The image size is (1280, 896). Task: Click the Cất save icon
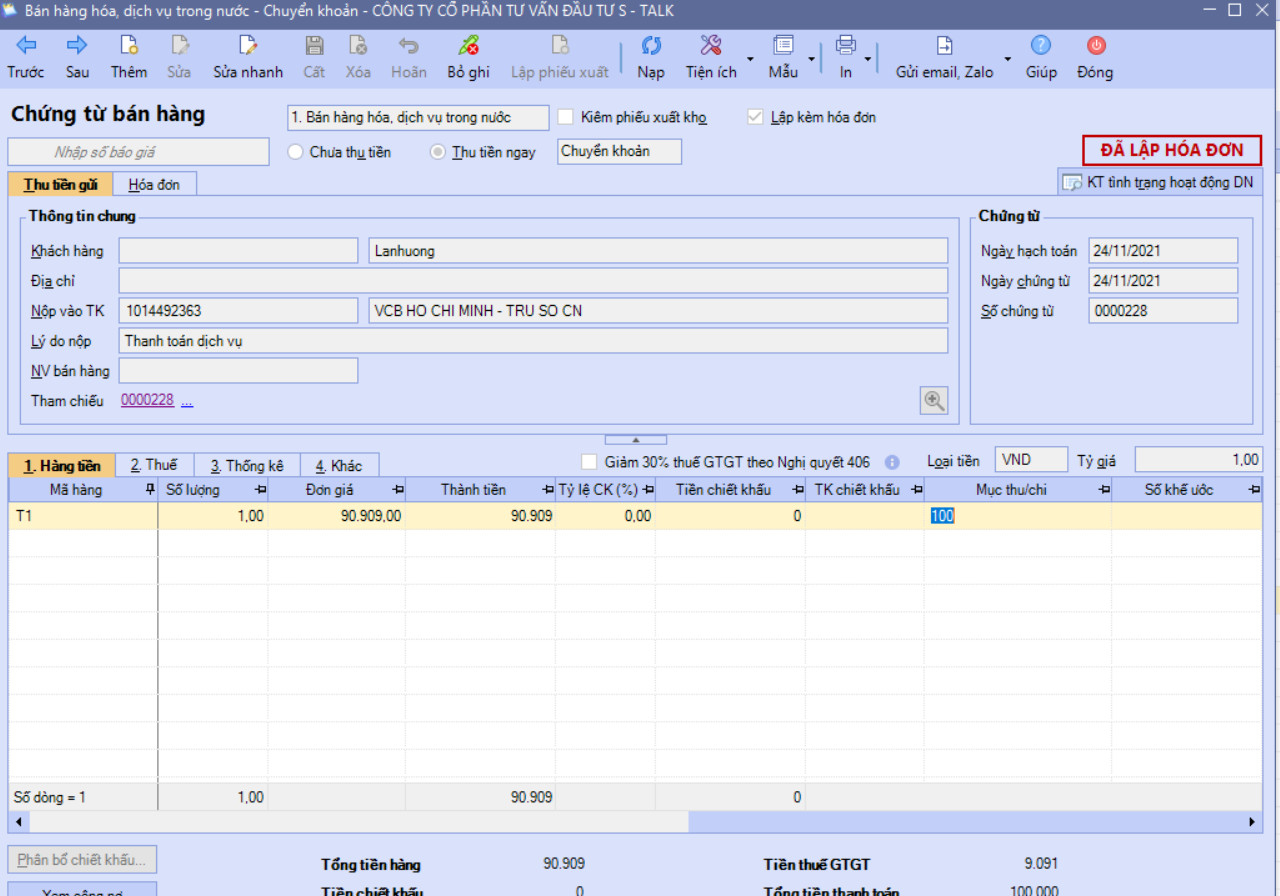[x=314, y=45]
